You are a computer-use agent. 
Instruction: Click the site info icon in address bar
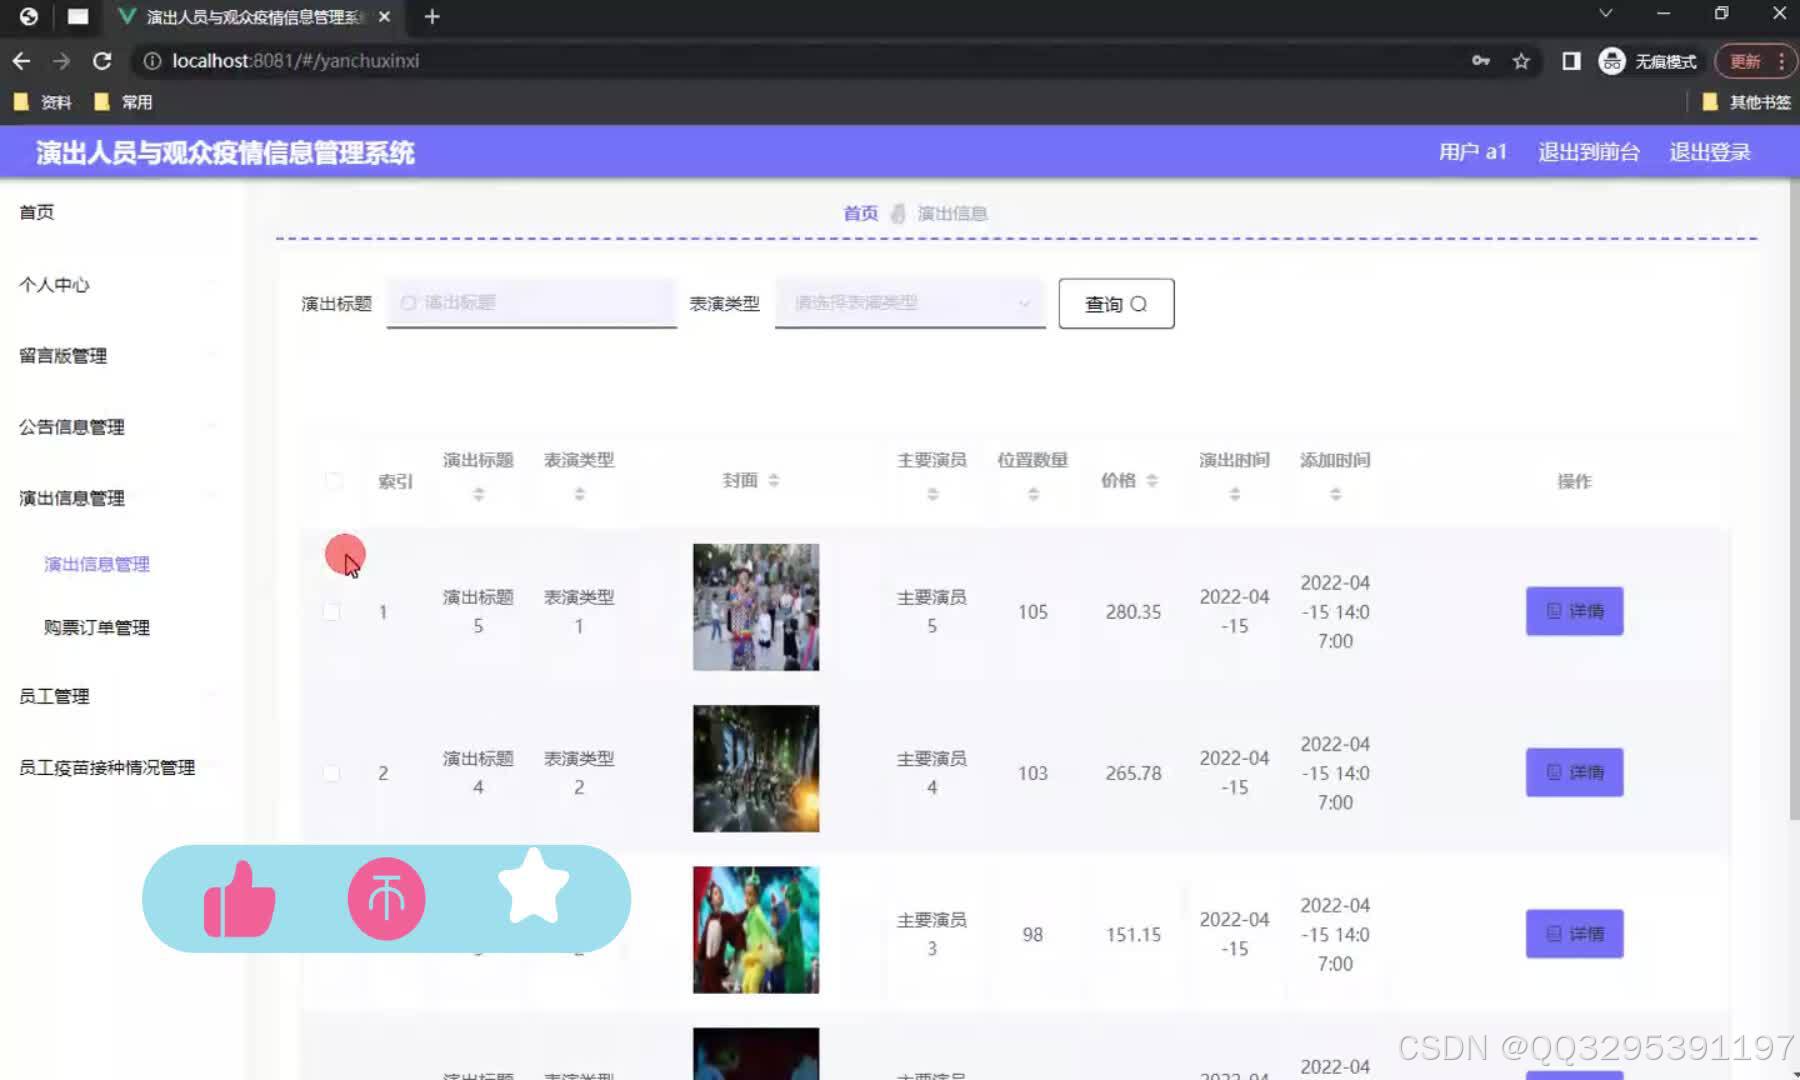152,61
